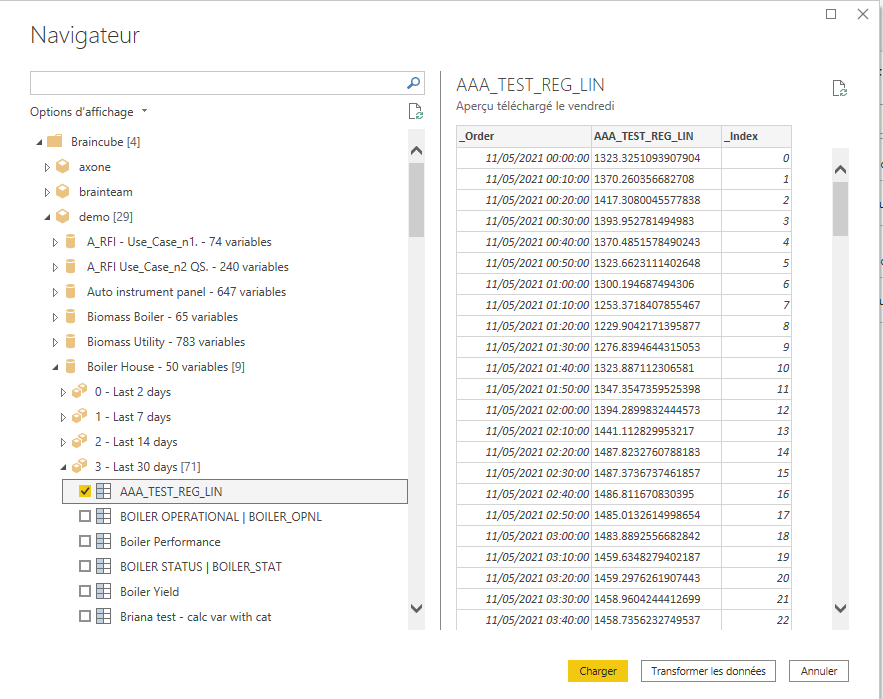This screenshot has width=883, height=699.
Task: Select the Braincube folder icon
Action: (55, 141)
